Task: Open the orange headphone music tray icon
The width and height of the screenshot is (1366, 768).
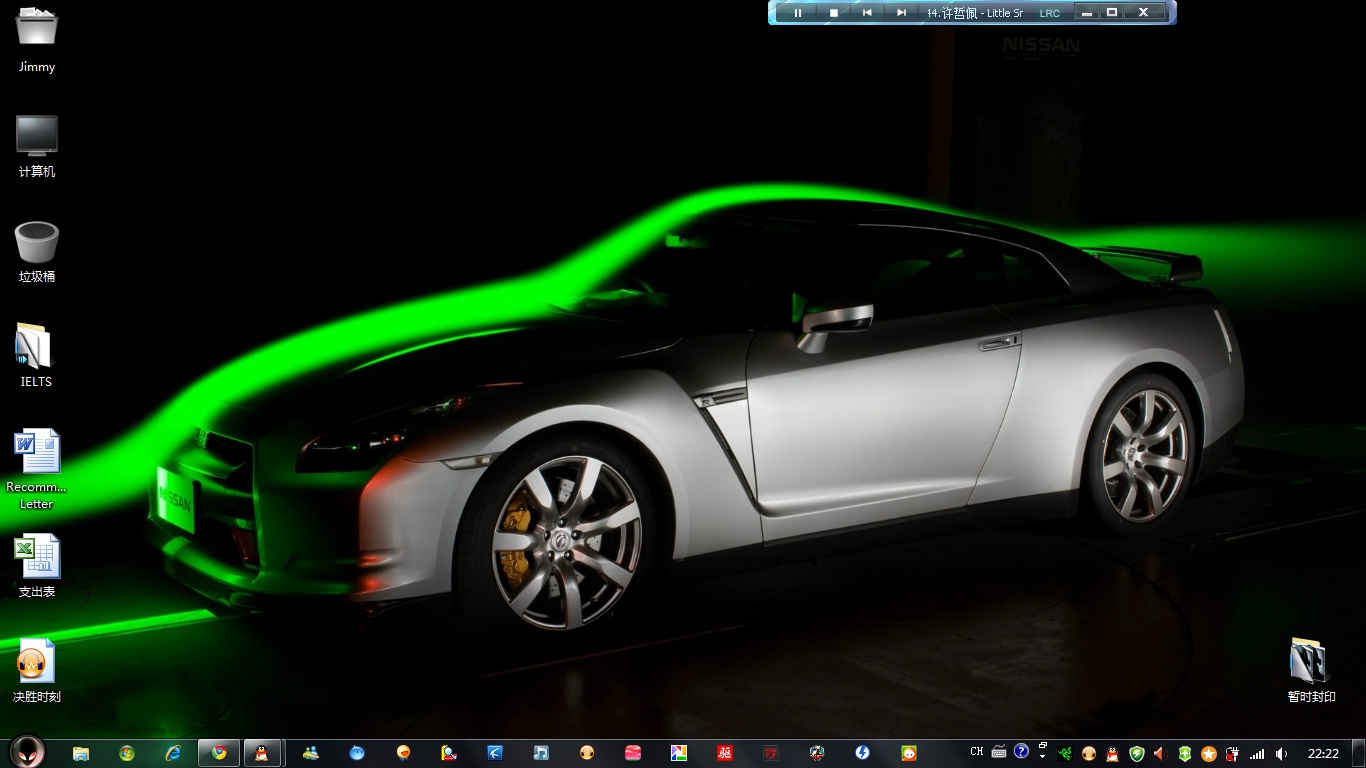Action: 1089,754
